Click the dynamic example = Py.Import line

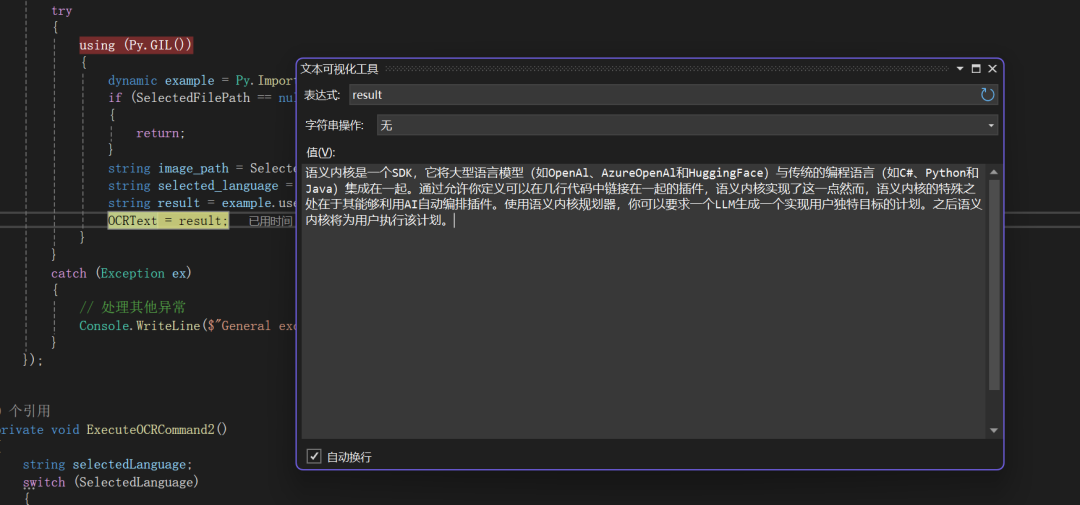(x=202, y=81)
